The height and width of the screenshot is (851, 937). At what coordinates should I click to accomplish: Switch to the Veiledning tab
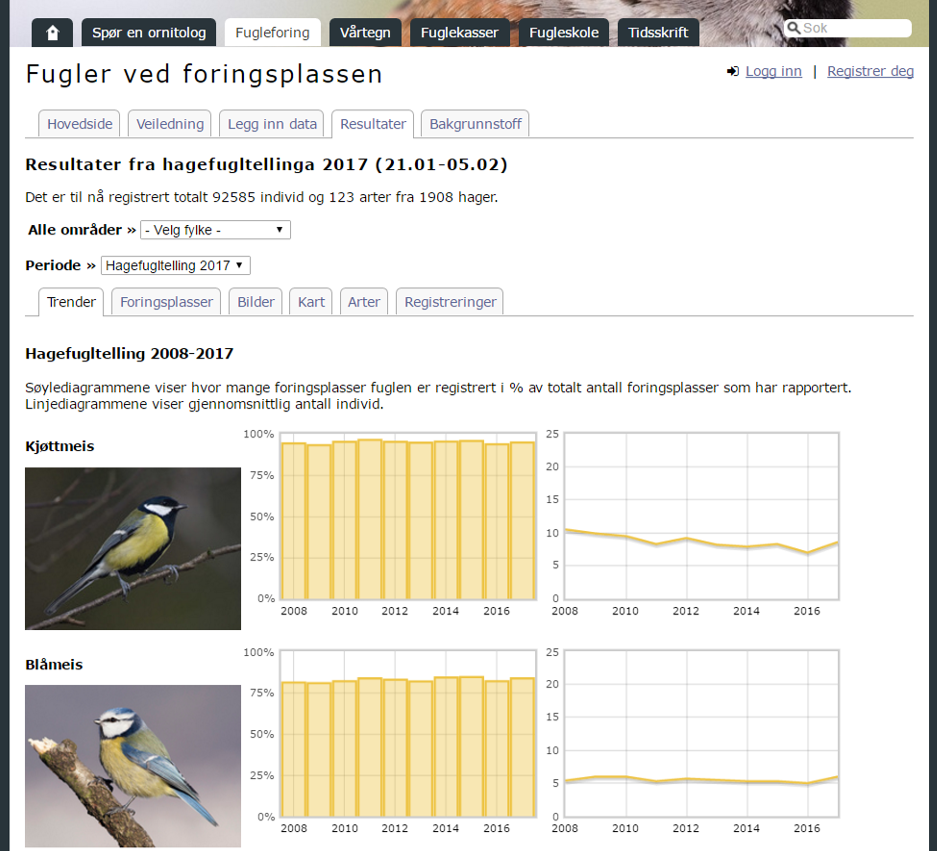[170, 124]
